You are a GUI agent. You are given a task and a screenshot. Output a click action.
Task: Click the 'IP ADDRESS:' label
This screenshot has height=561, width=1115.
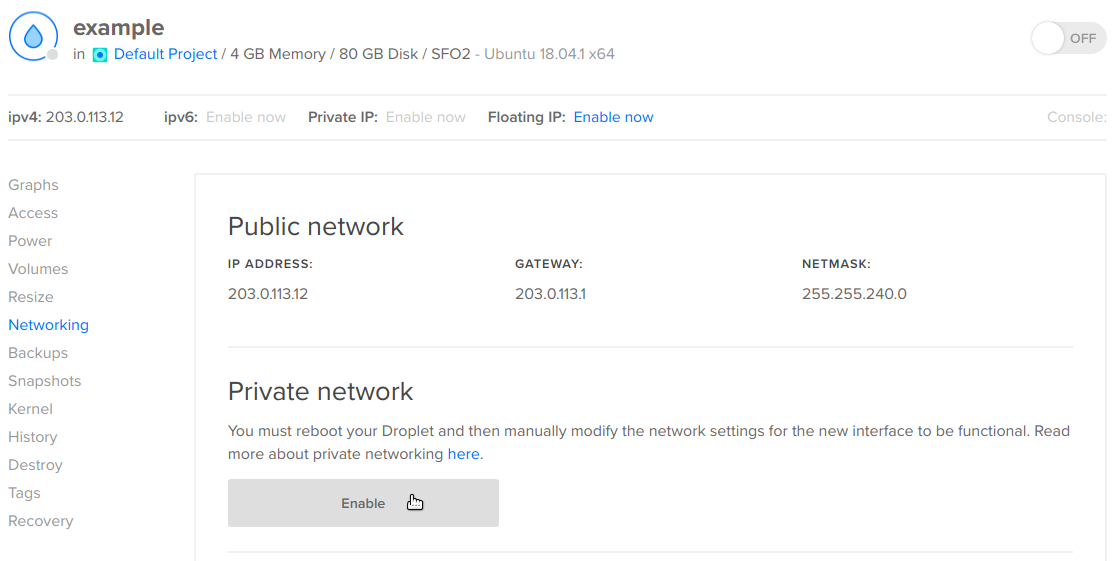coord(270,264)
